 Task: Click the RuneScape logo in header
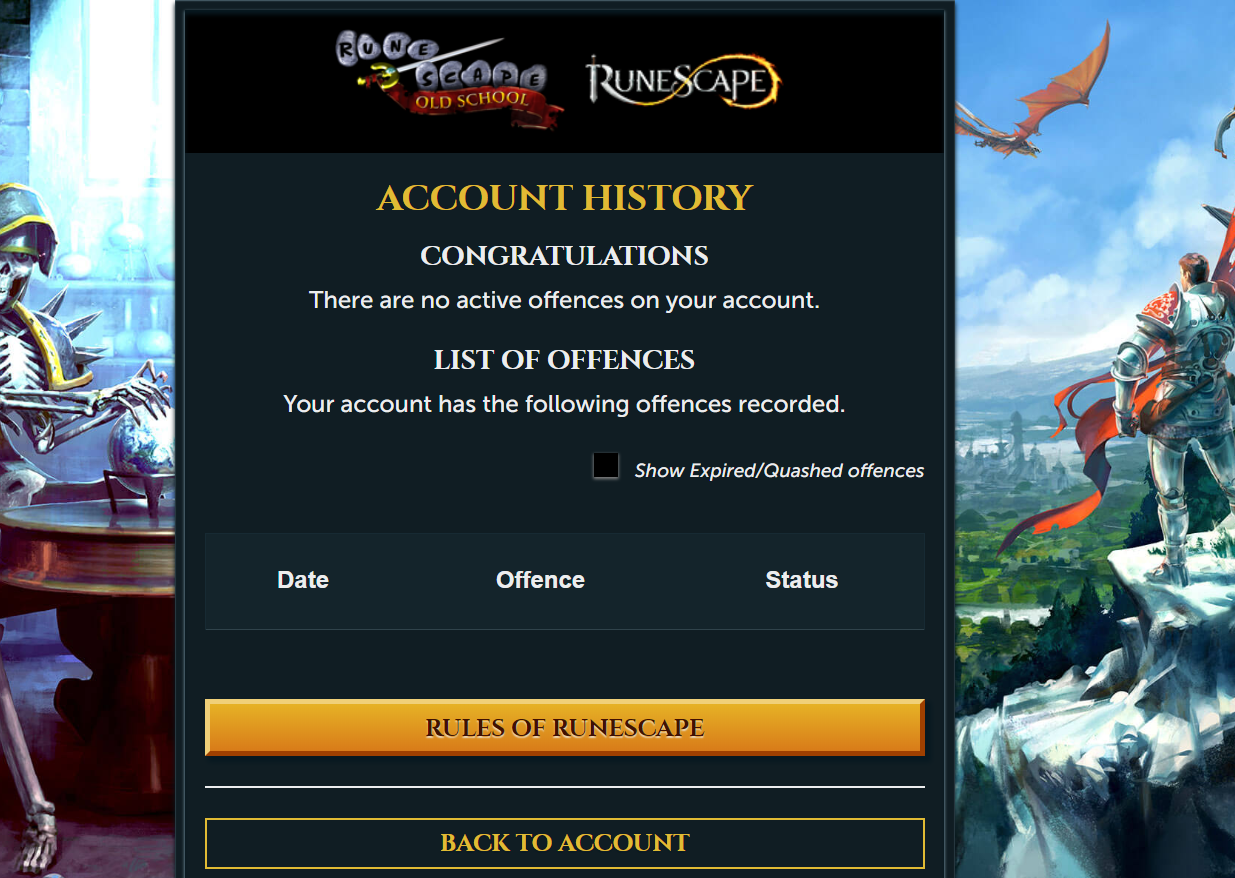coord(683,82)
